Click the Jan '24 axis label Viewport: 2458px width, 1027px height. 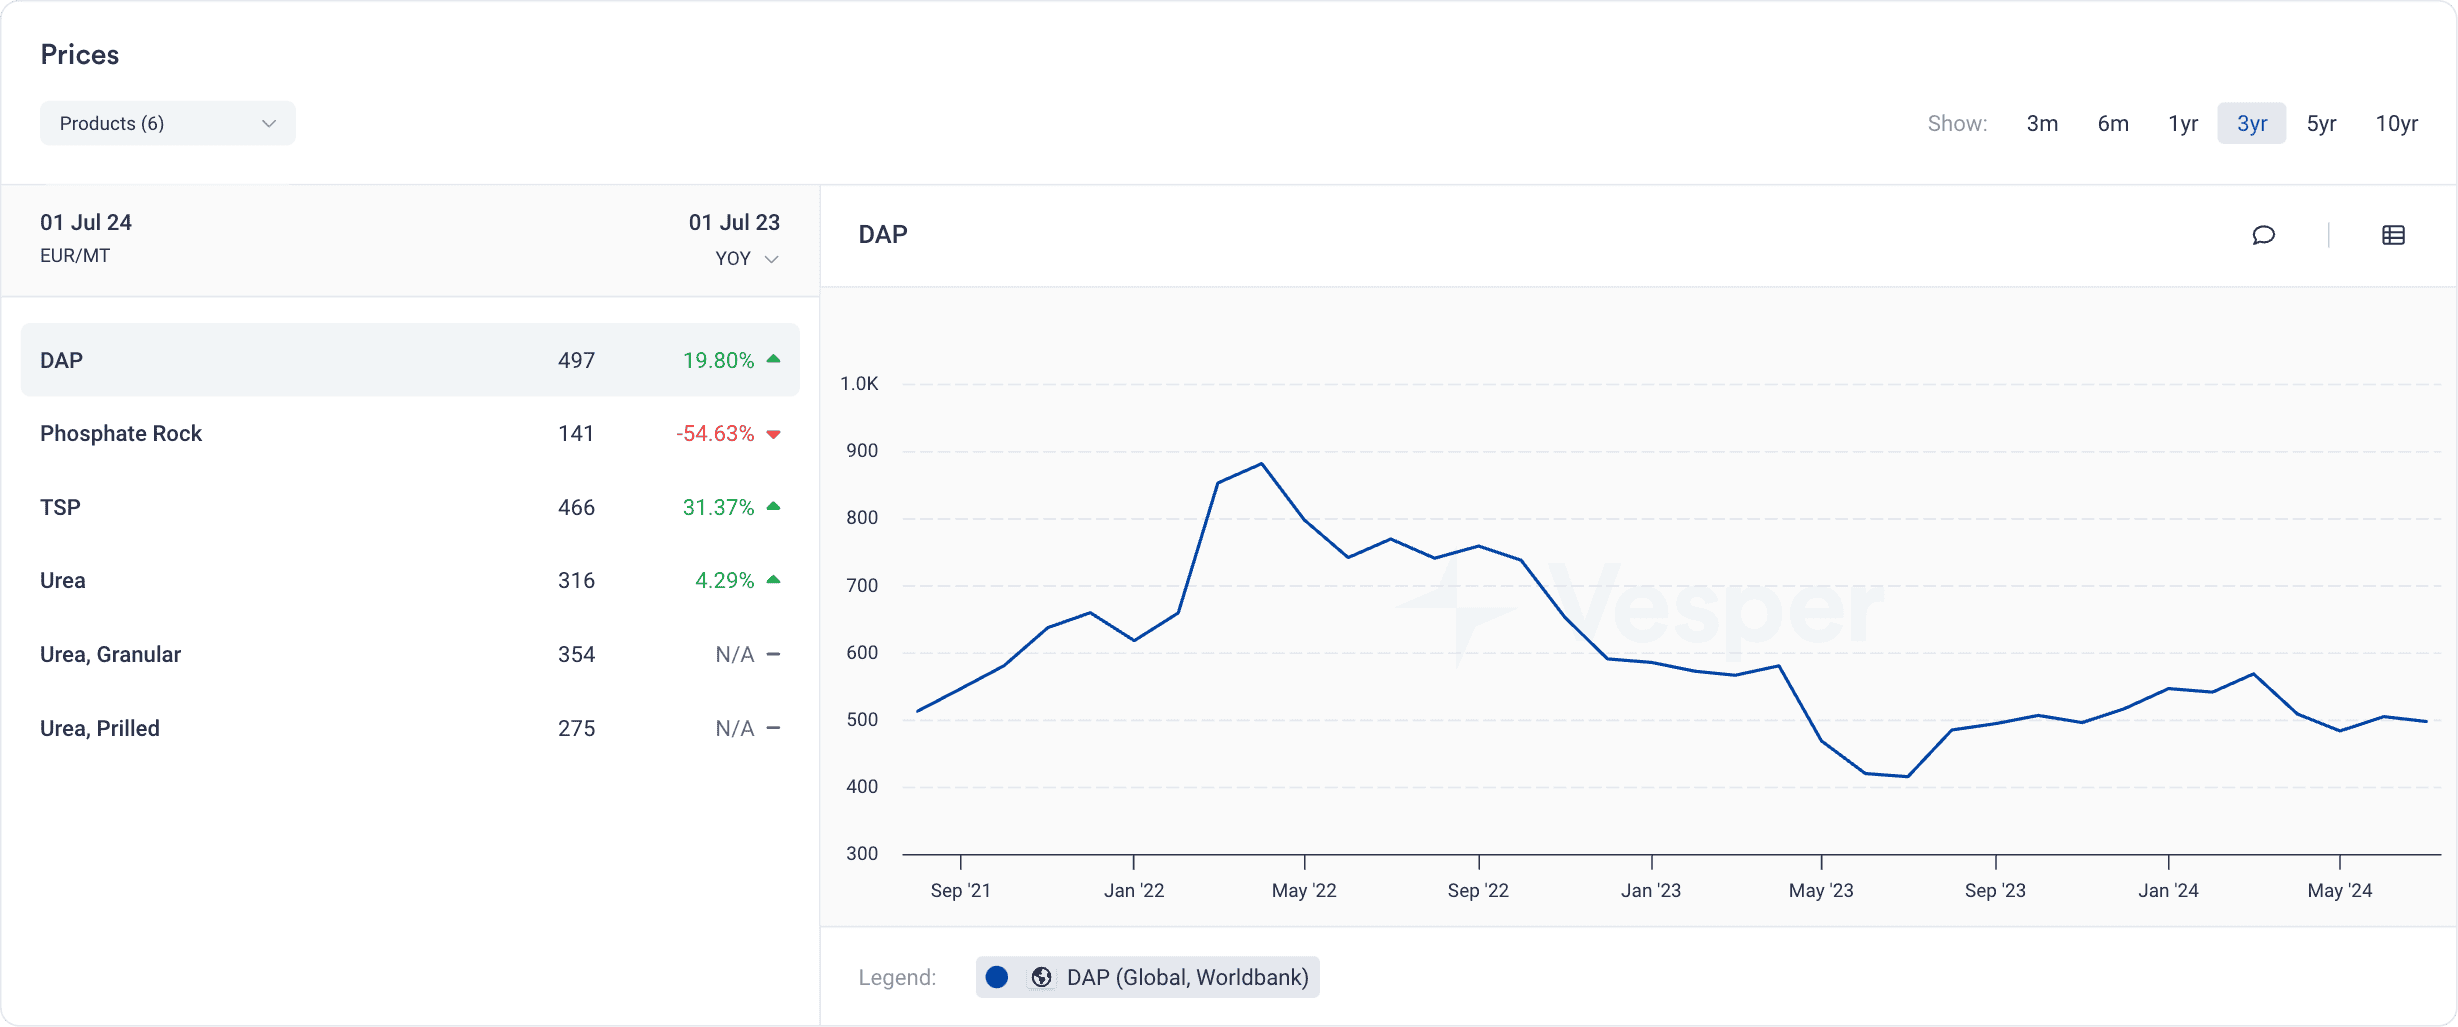[2168, 890]
